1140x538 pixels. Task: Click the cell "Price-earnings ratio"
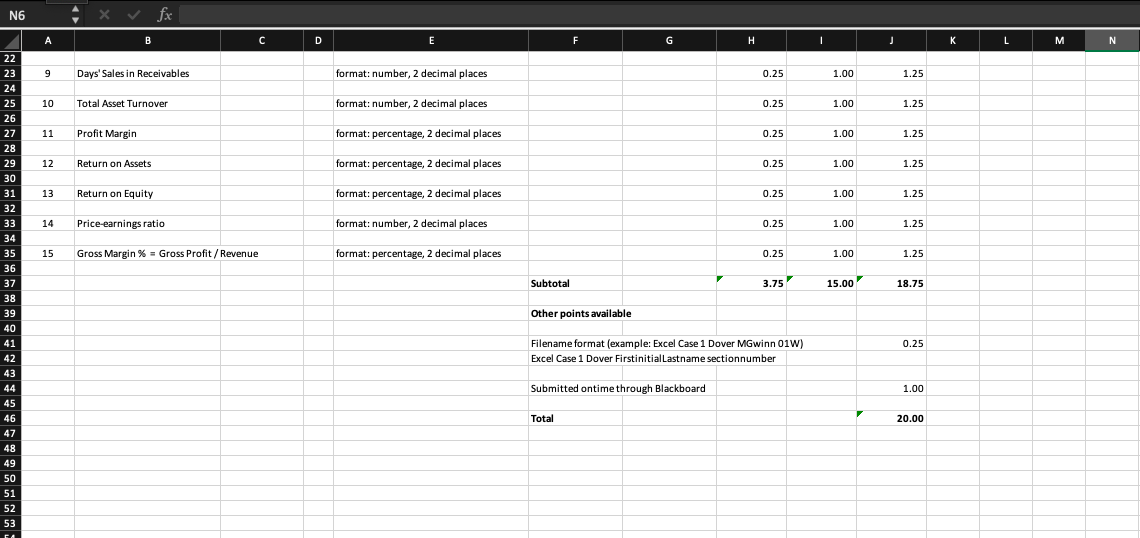[x=147, y=223]
